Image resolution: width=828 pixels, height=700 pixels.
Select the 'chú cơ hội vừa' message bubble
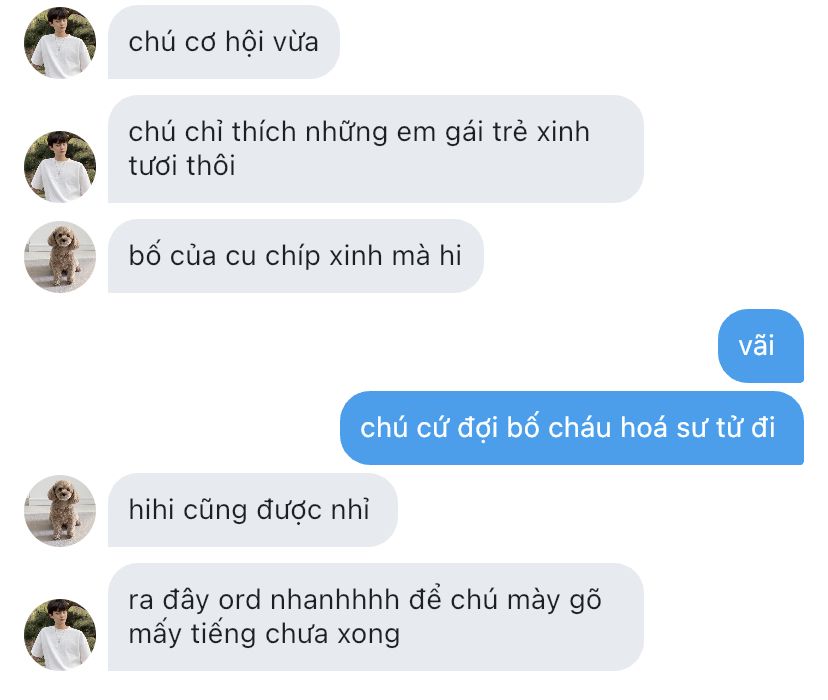coord(223,42)
